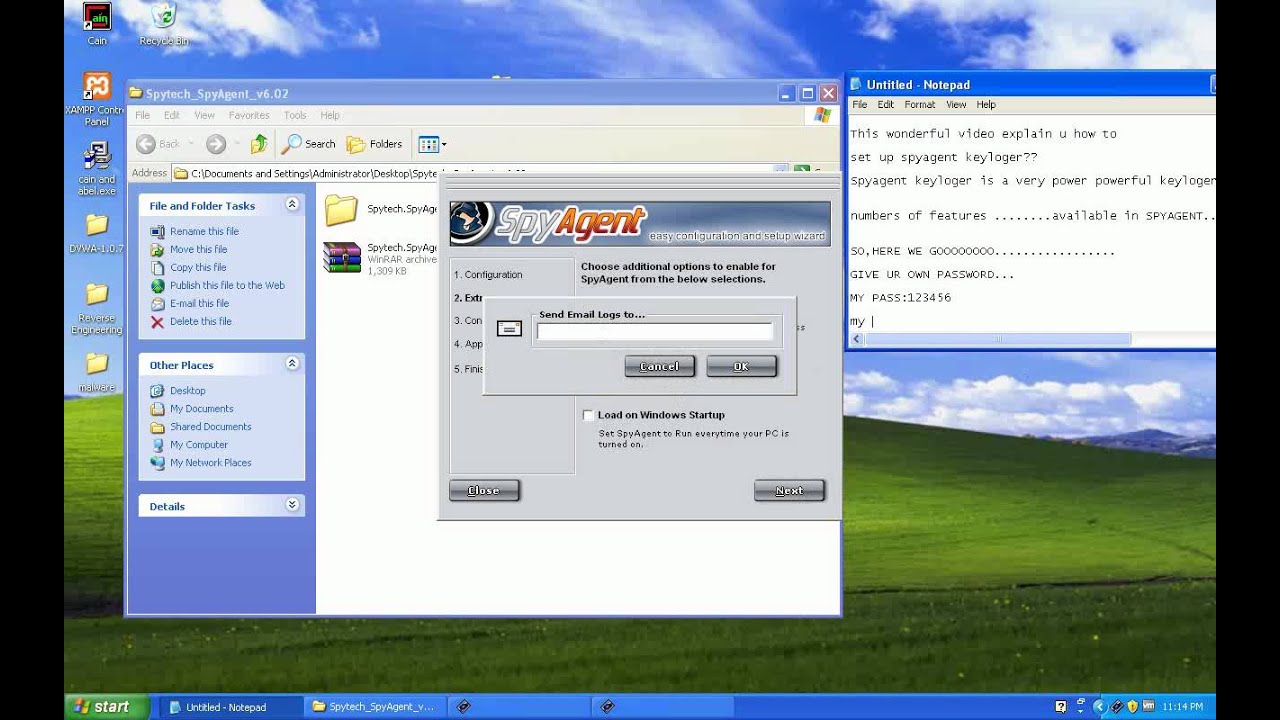
Task: Click the Send Email Logs to input field
Action: [x=655, y=332]
